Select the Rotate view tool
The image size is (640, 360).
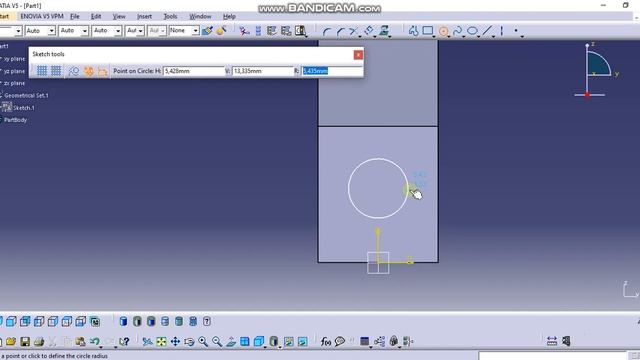[189, 341]
